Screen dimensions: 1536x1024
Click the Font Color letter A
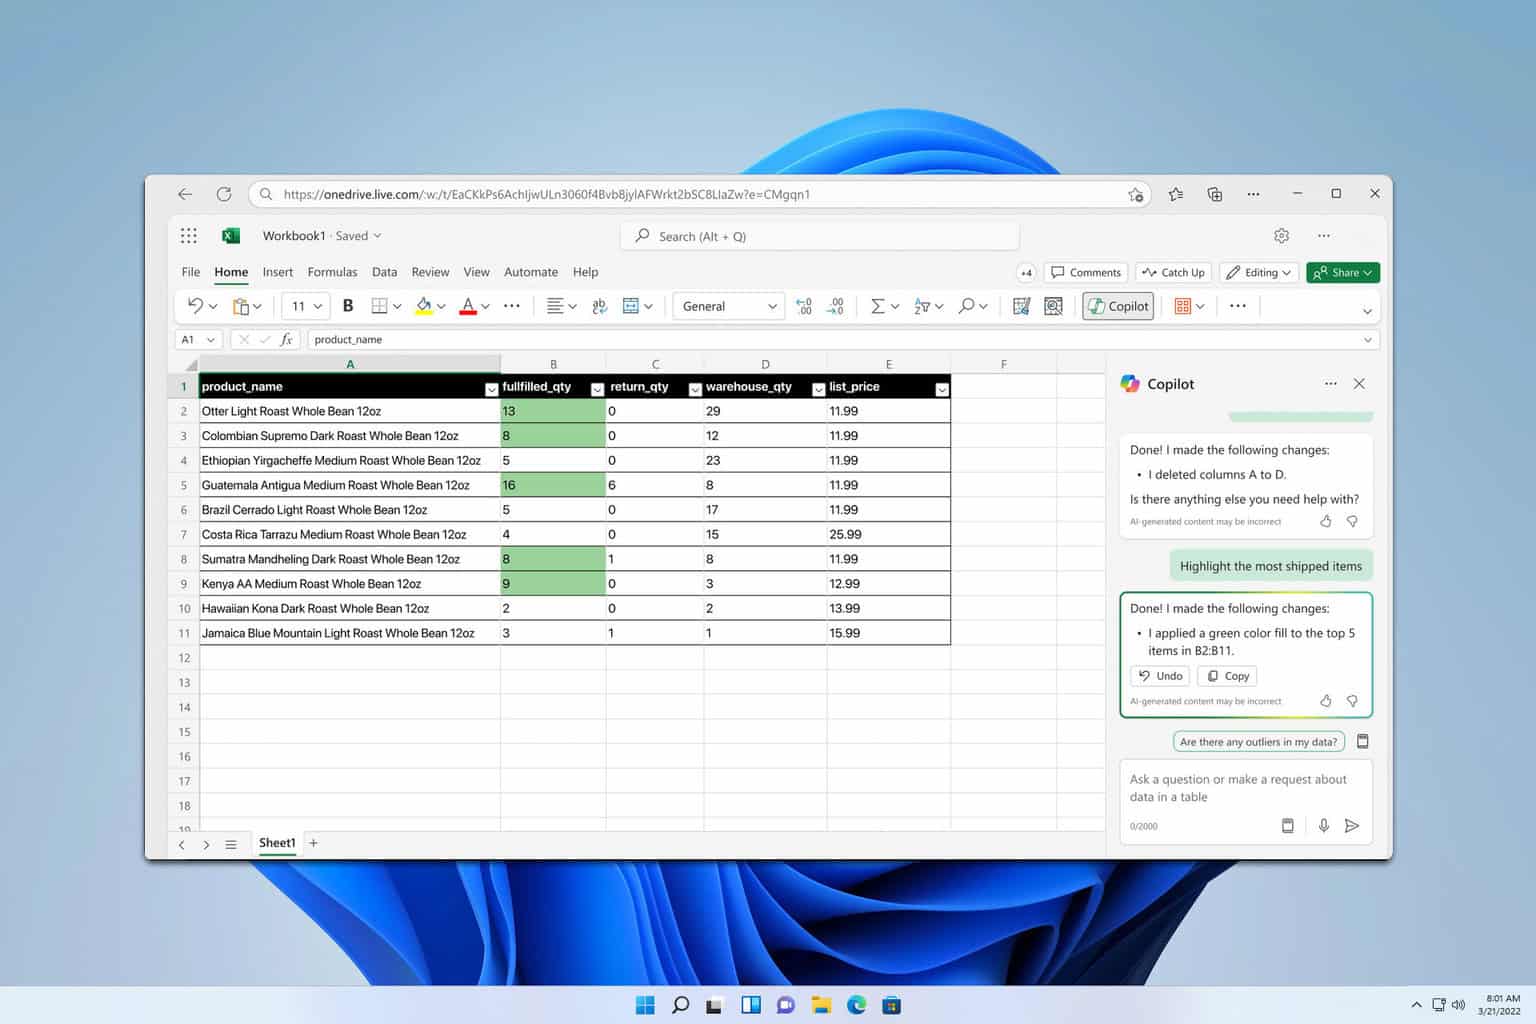click(468, 306)
